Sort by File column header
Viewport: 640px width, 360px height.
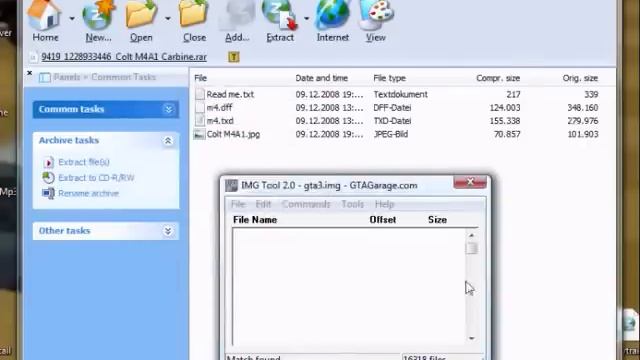[x=200, y=78]
